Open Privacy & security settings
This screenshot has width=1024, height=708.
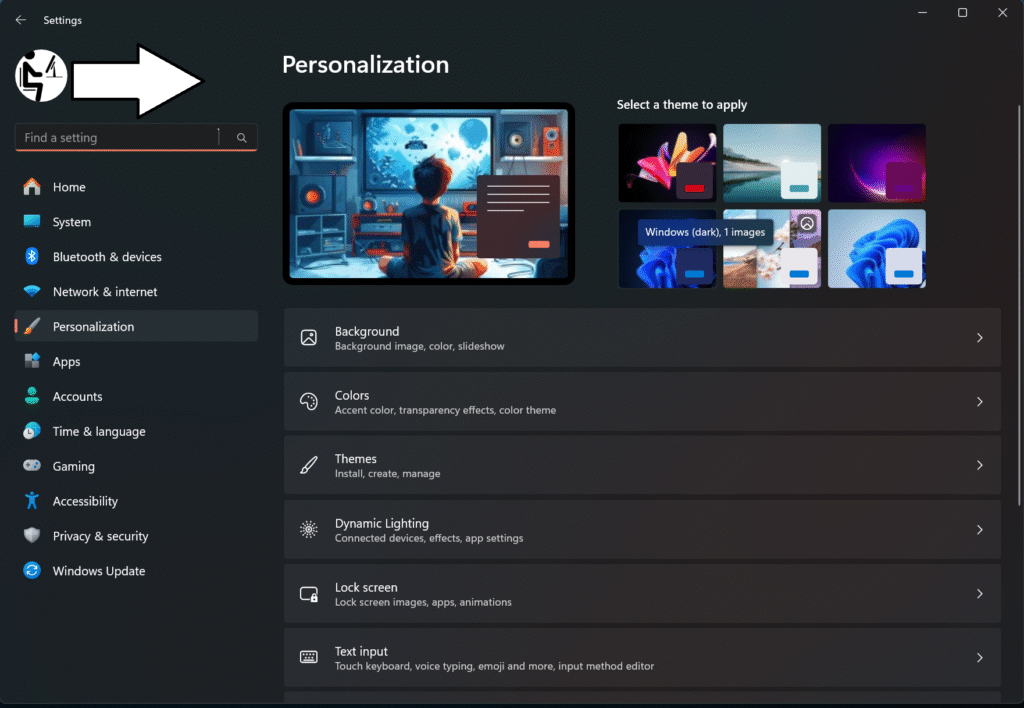click(x=136, y=536)
